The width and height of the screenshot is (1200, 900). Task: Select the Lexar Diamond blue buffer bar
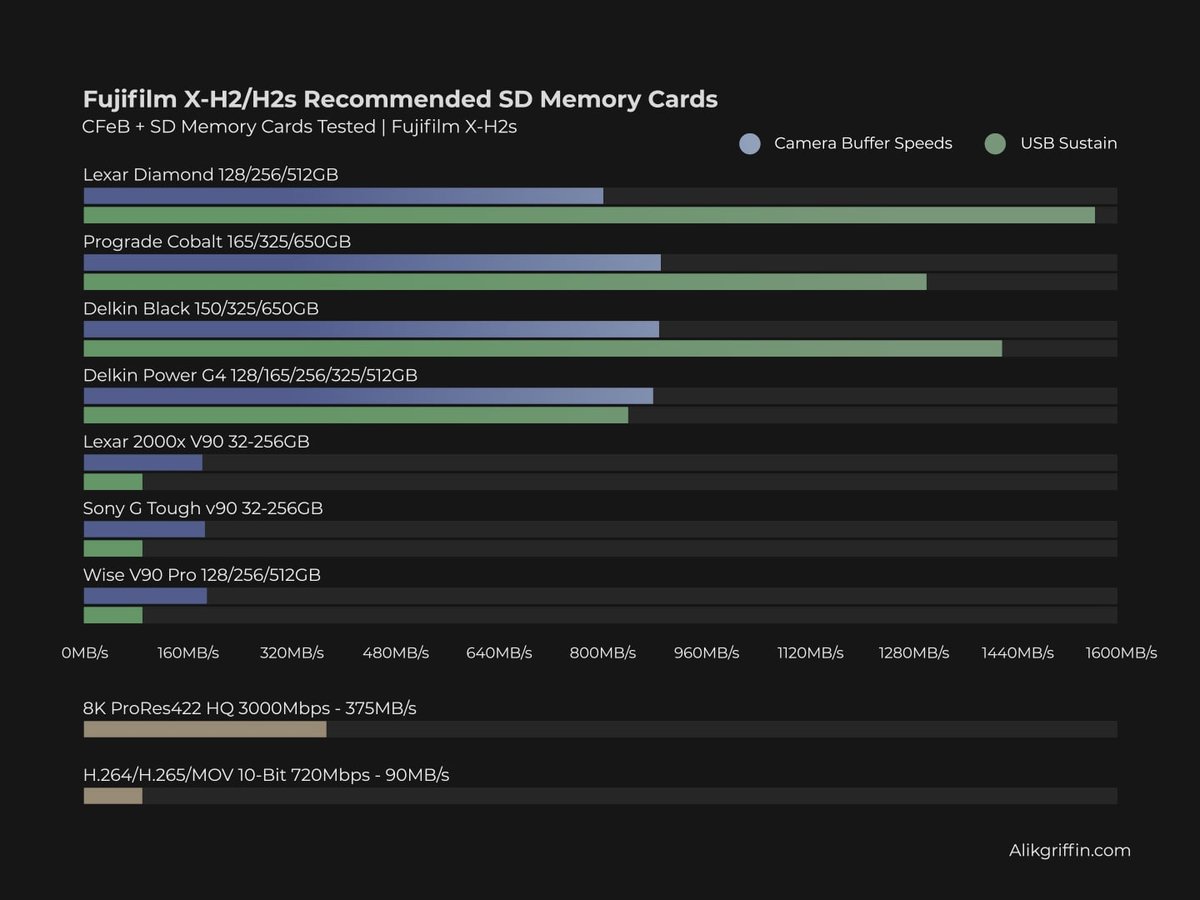(x=340, y=195)
